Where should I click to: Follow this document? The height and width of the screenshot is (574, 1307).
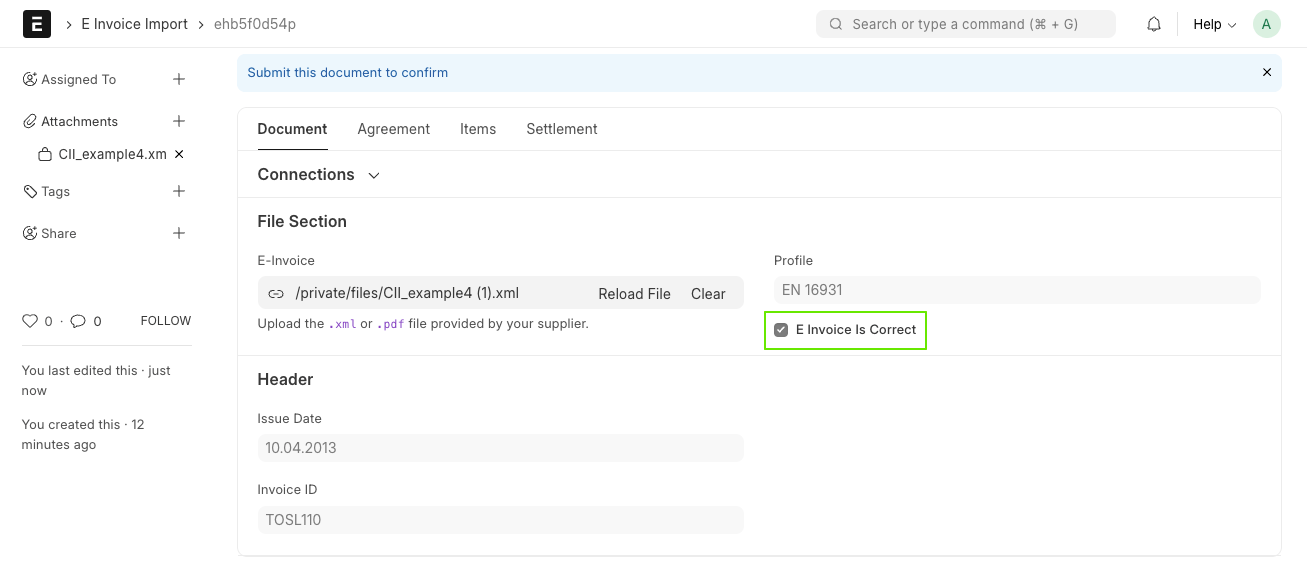(x=166, y=321)
